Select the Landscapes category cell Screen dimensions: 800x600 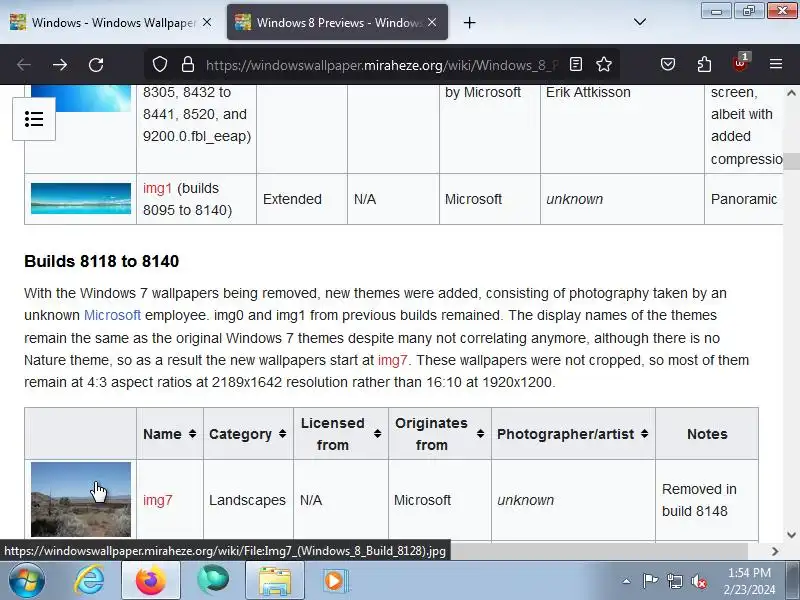[247, 500]
